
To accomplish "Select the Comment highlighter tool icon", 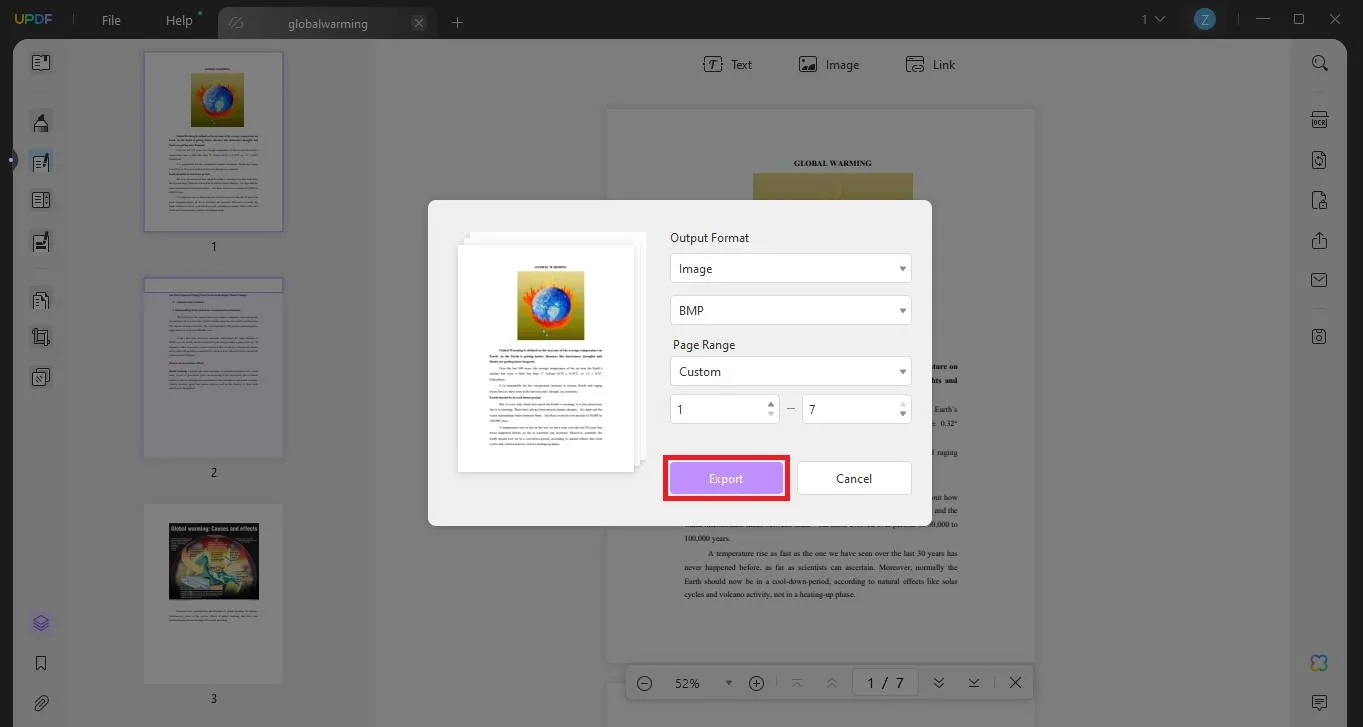I will point(41,122).
